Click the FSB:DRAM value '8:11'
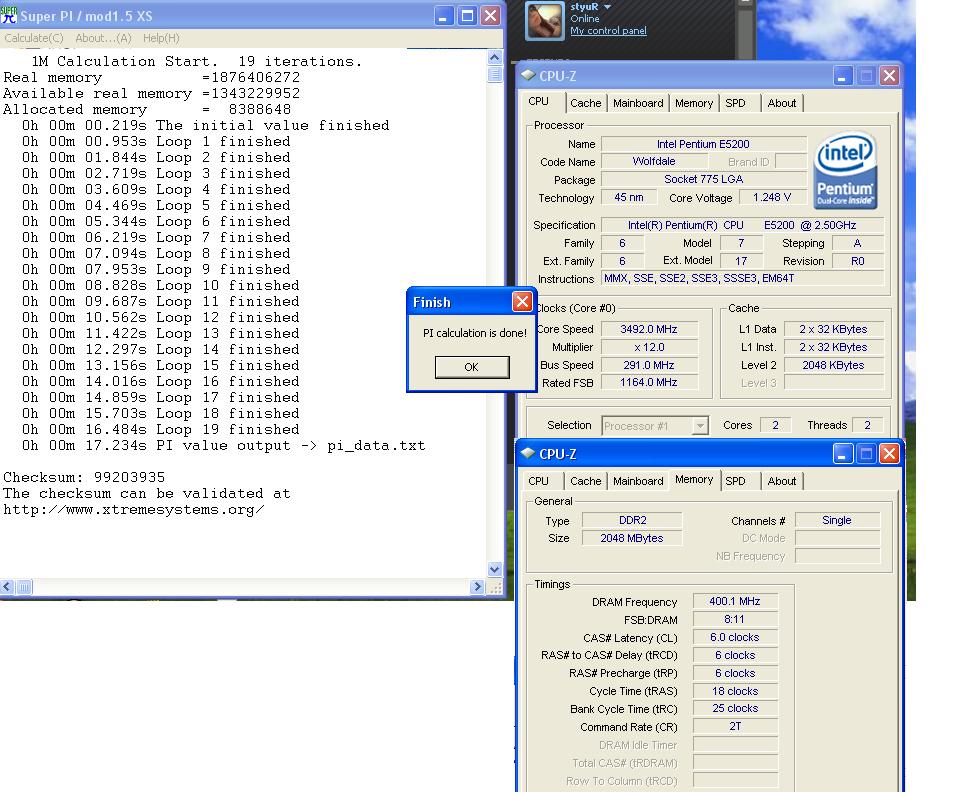Image resolution: width=975 pixels, height=792 pixels. (x=735, y=619)
